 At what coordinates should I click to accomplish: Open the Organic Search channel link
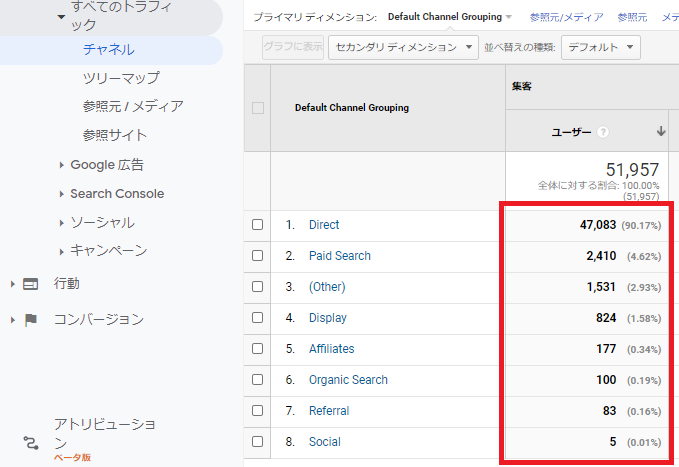tap(348, 380)
